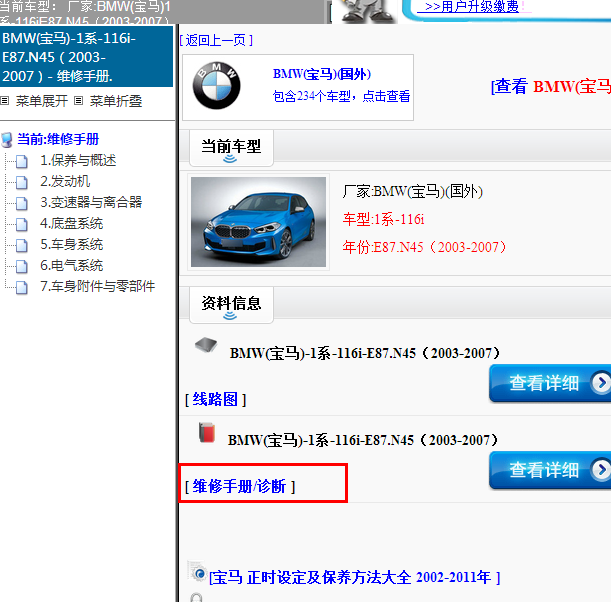
Task: Click the page icon beside 4.底盘系统
Action: [x=21, y=224]
